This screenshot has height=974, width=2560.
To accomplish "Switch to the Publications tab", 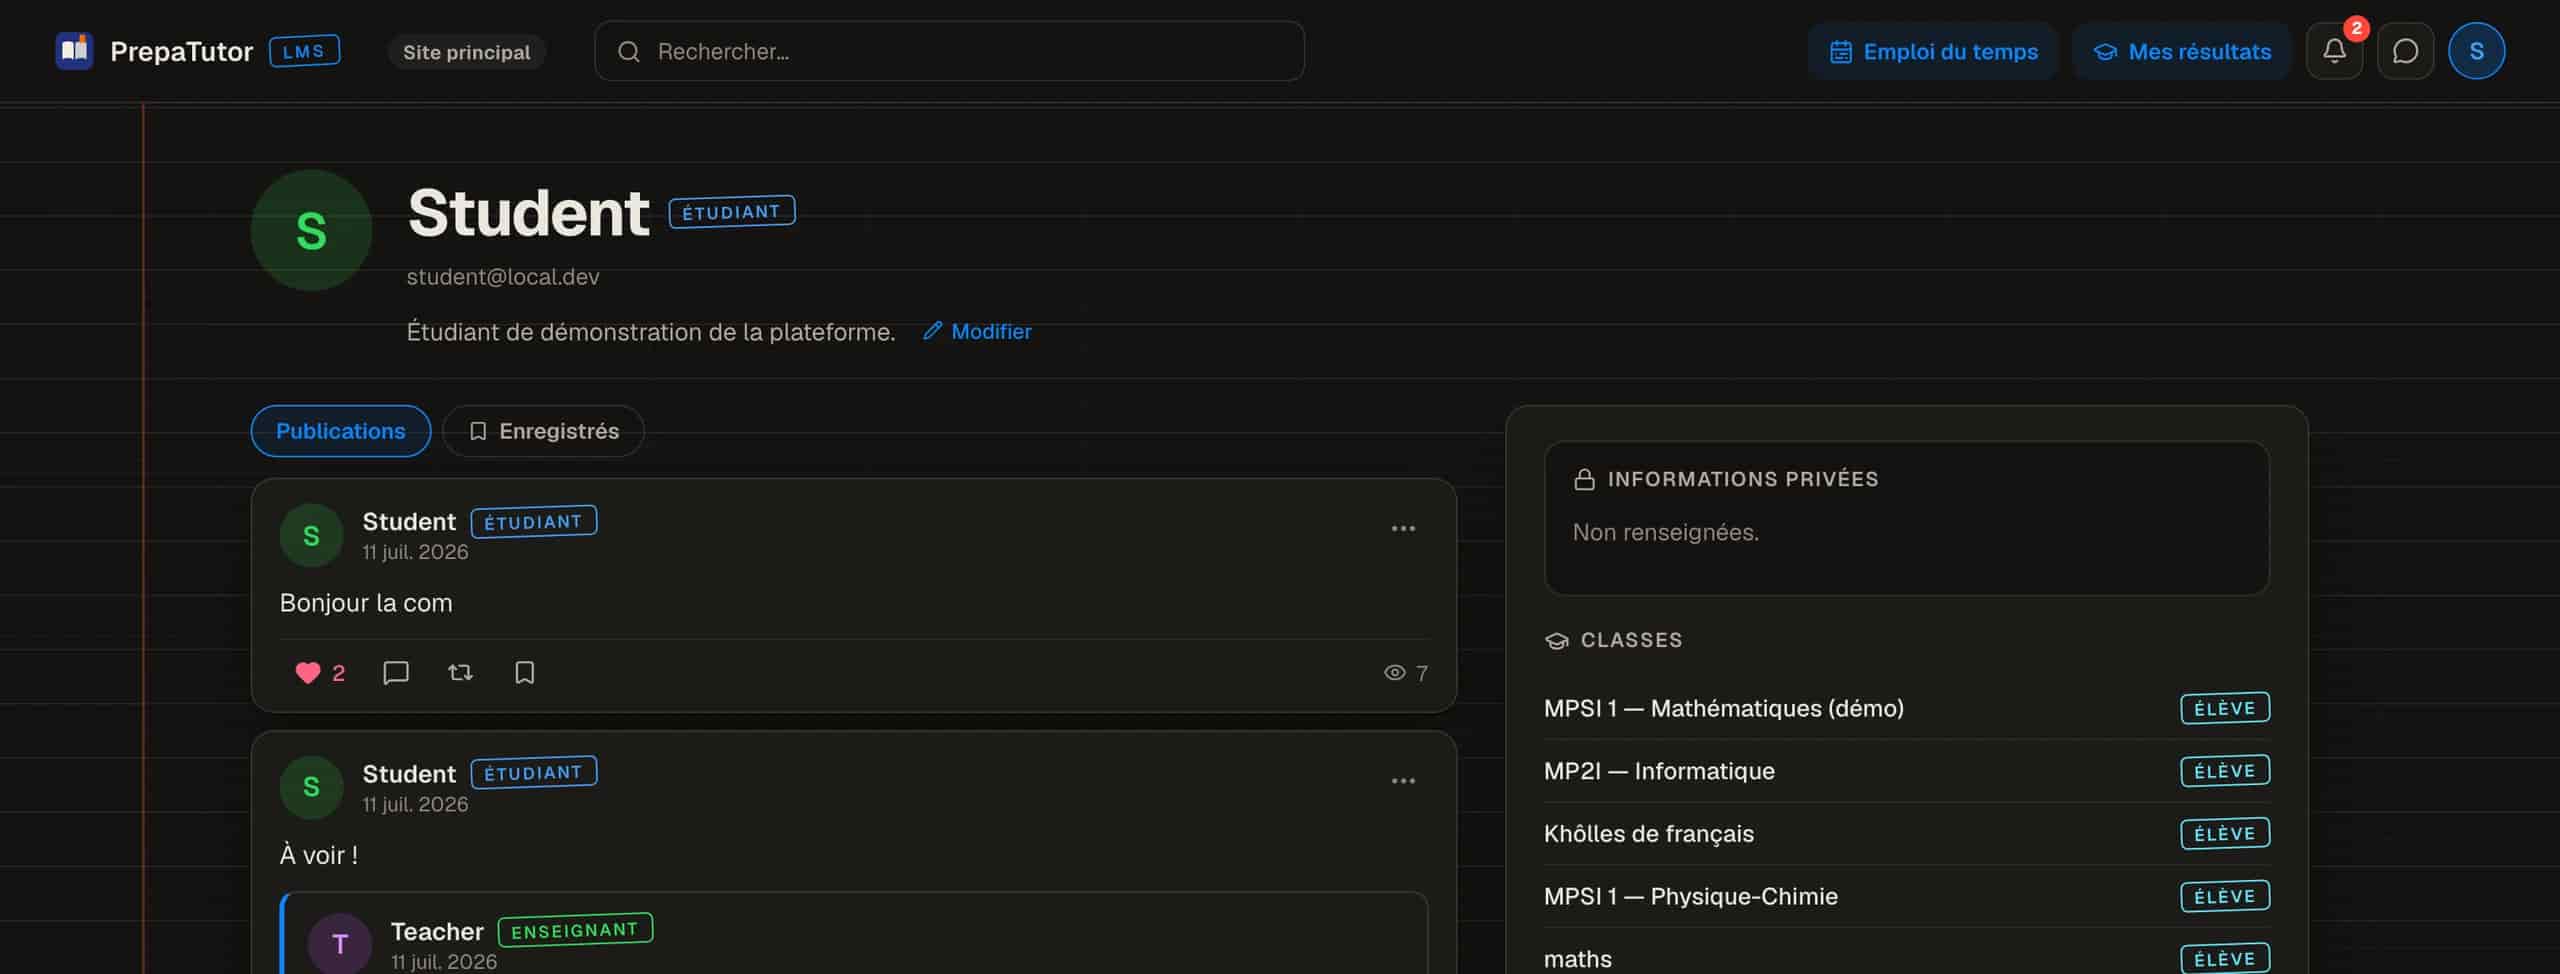I will (x=340, y=431).
